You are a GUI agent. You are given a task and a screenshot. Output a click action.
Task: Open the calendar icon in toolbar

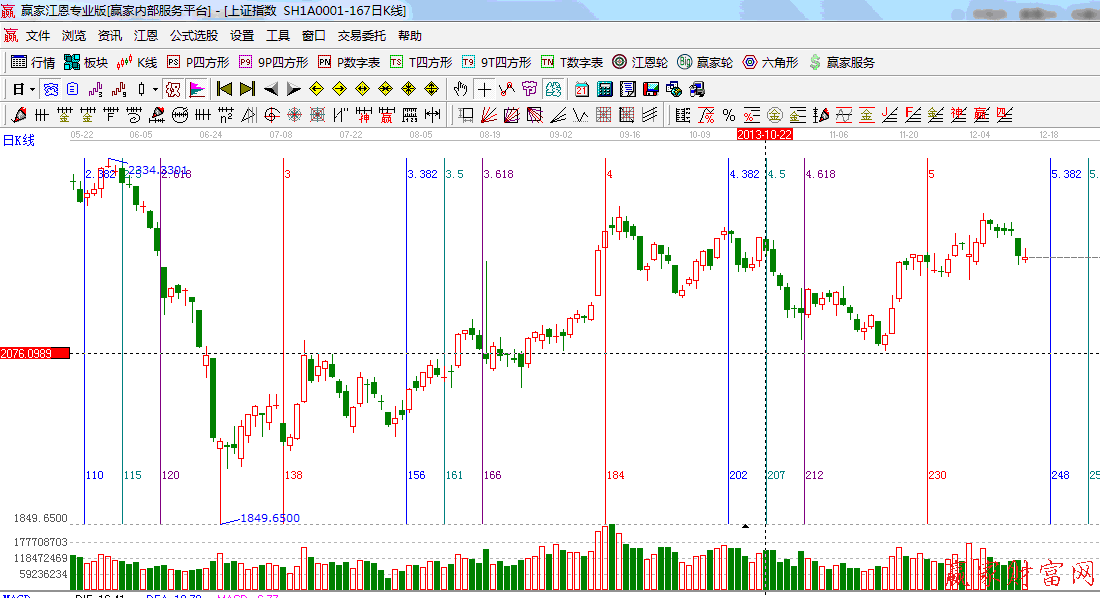582,89
